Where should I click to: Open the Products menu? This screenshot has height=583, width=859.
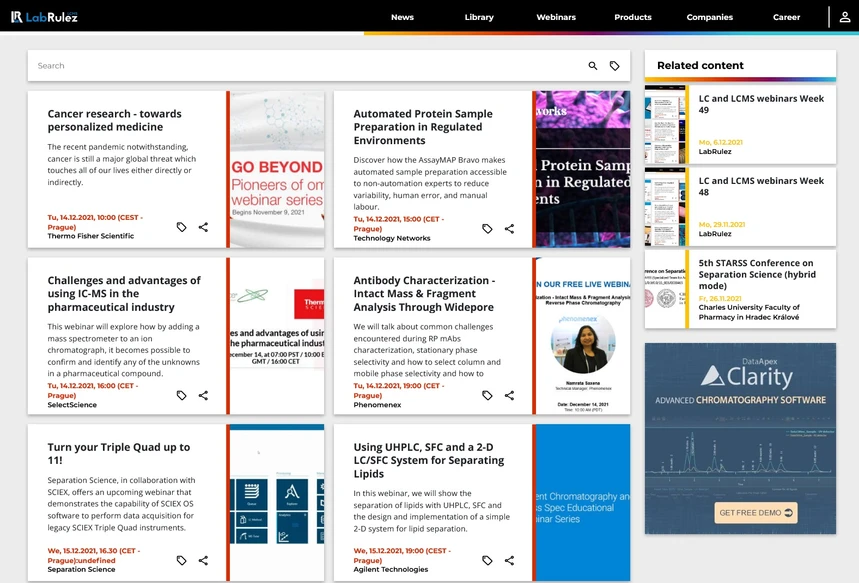point(633,17)
